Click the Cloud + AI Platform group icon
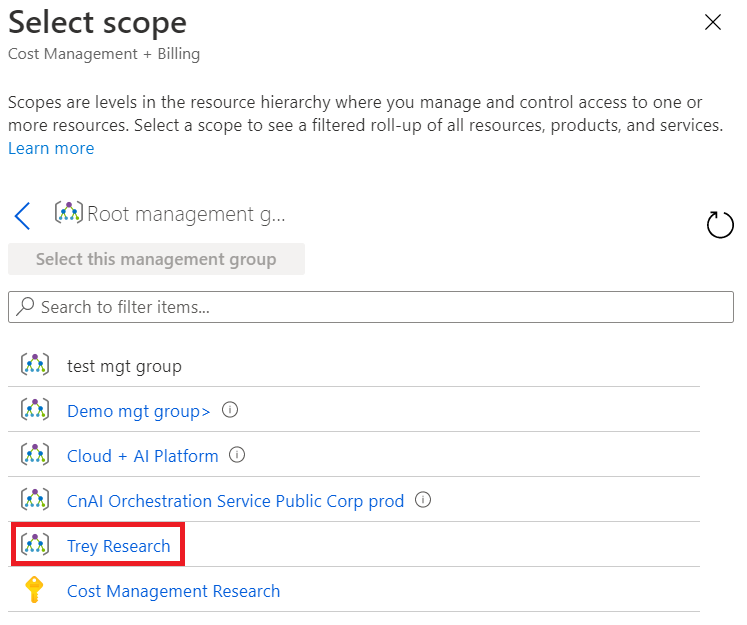The height and width of the screenshot is (625, 747). (x=35, y=455)
